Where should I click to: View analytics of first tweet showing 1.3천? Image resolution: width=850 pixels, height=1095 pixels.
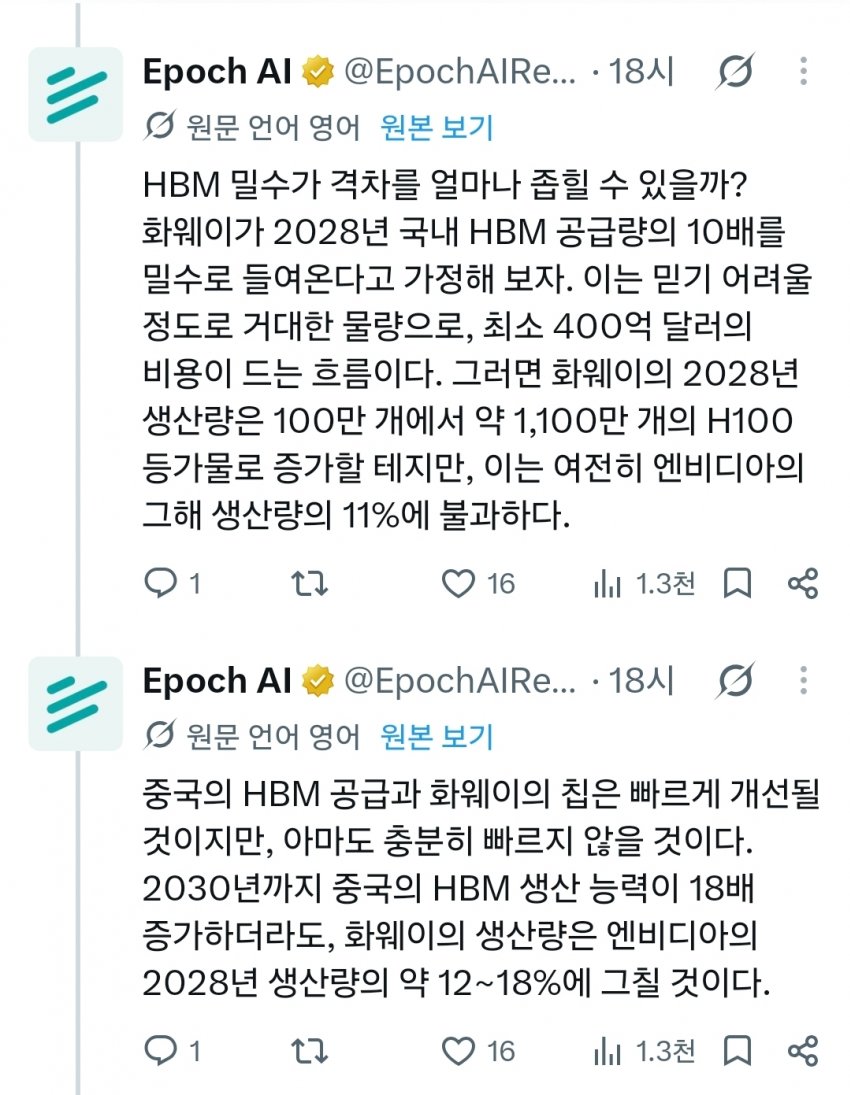pyautogui.click(x=643, y=583)
